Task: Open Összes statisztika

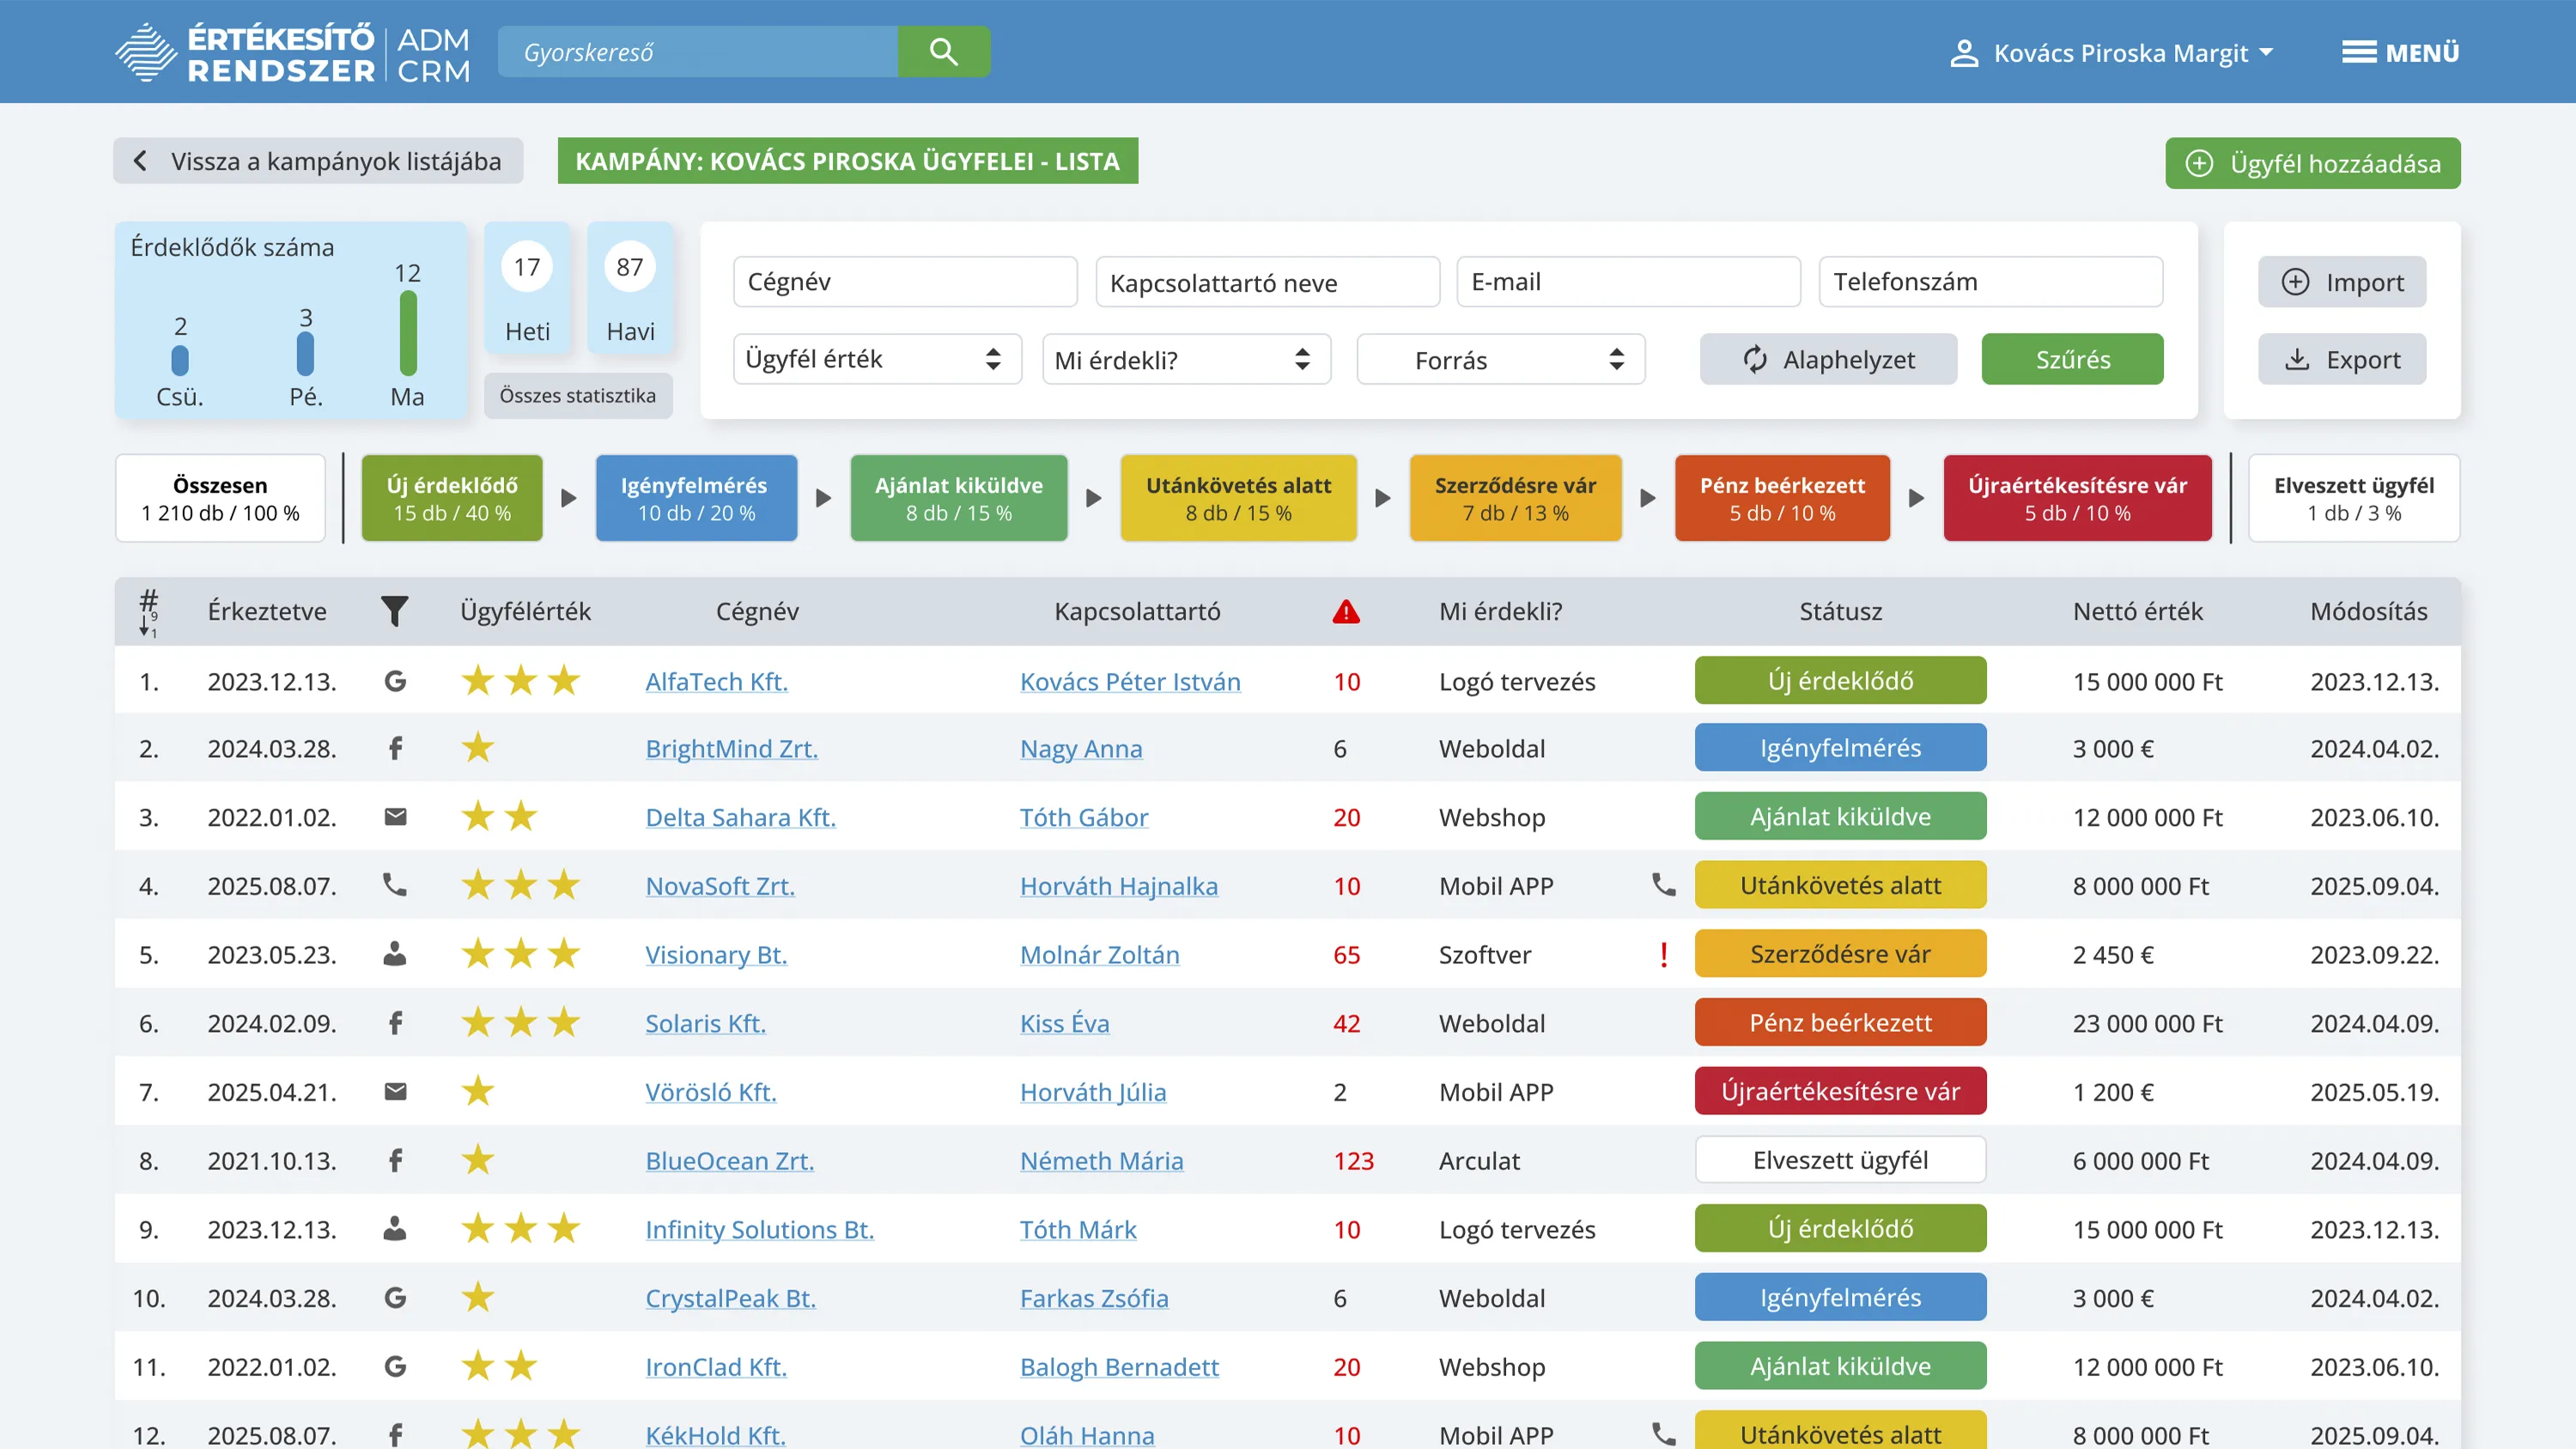Action: click(578, 395)
